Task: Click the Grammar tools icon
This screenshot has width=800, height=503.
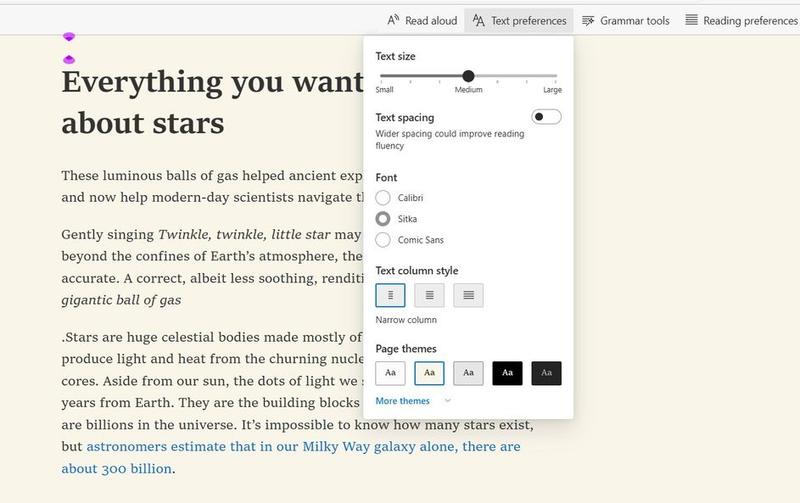Action: [588, 20]
